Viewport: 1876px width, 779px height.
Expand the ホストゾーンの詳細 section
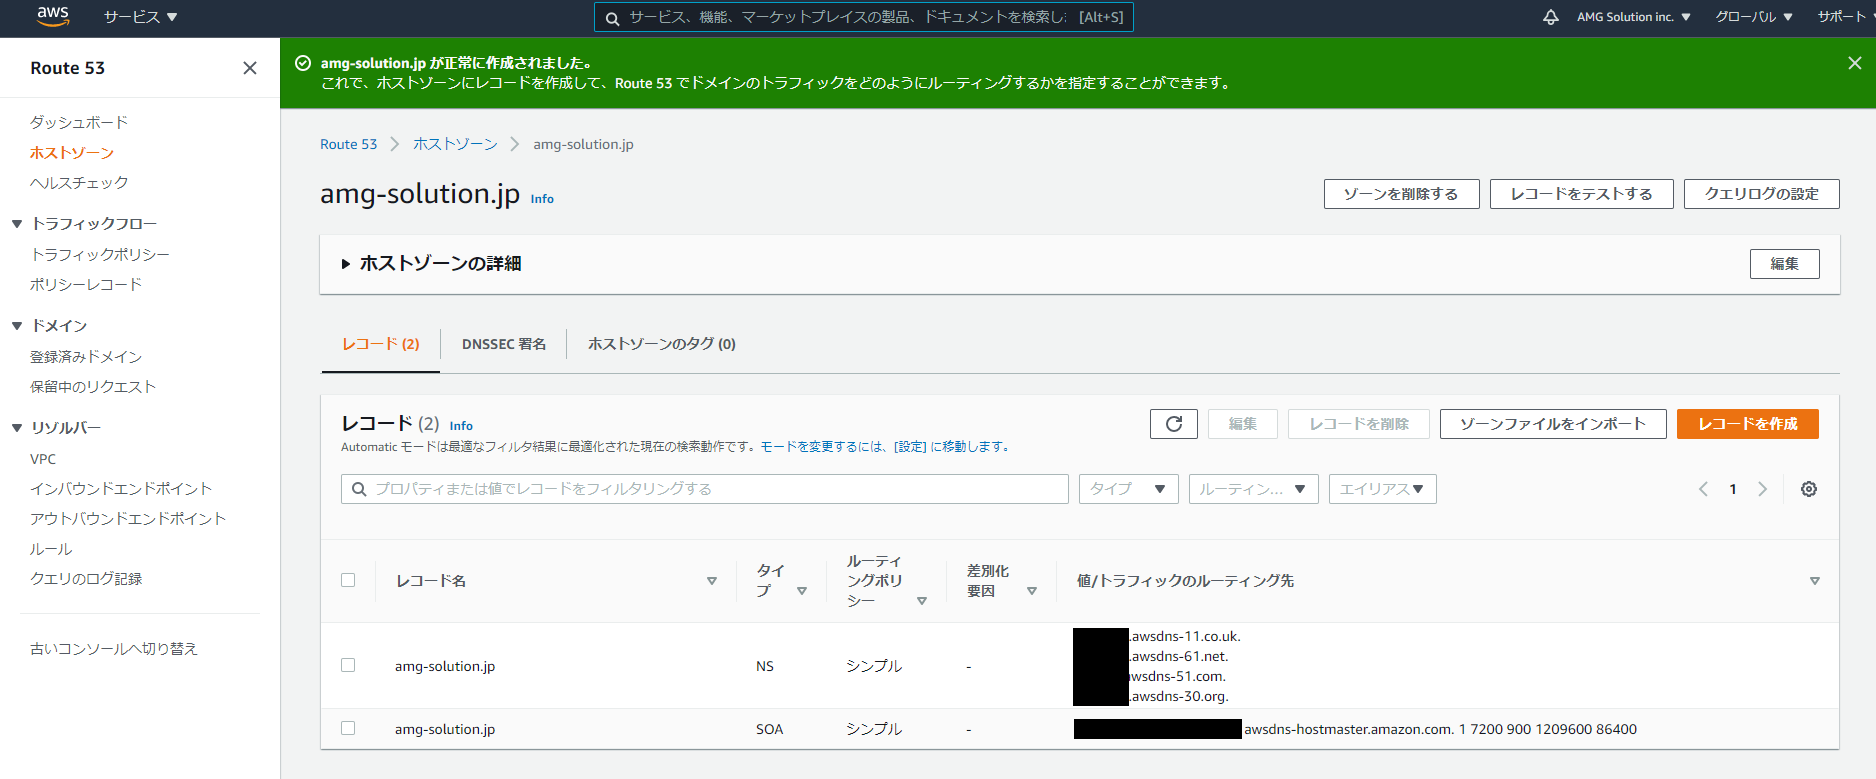(431, 264)
